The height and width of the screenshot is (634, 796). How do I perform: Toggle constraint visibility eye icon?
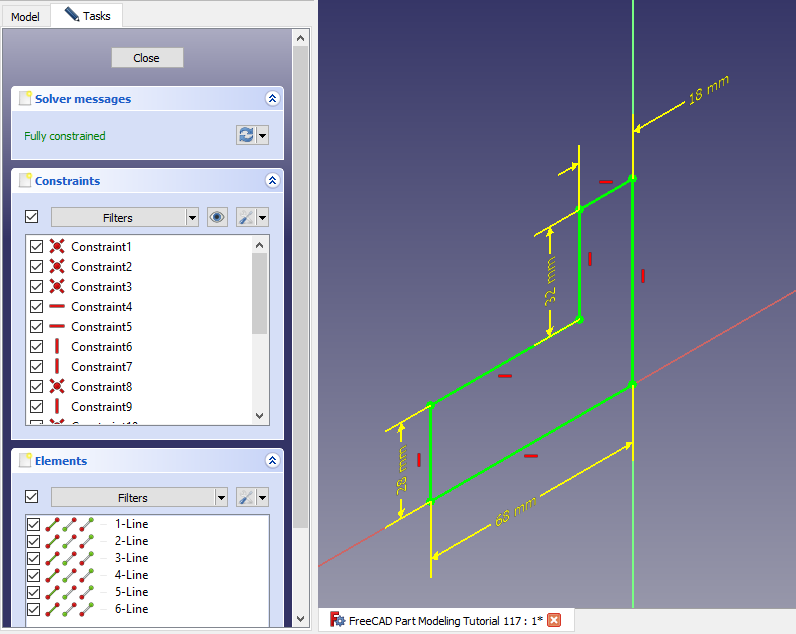point(217,217)
